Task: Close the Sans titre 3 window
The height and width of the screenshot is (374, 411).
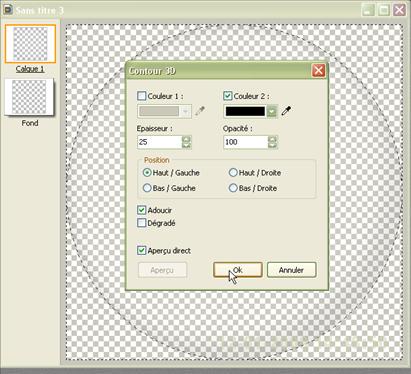Action: 399,10
